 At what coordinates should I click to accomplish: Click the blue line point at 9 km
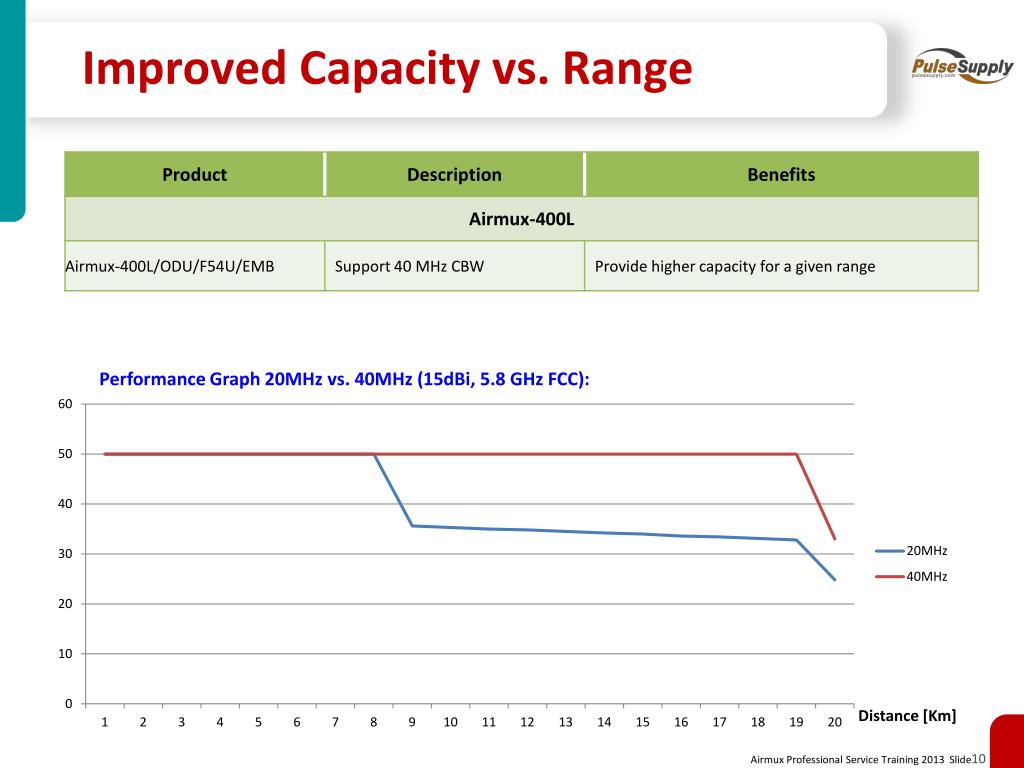click(412, 526)
